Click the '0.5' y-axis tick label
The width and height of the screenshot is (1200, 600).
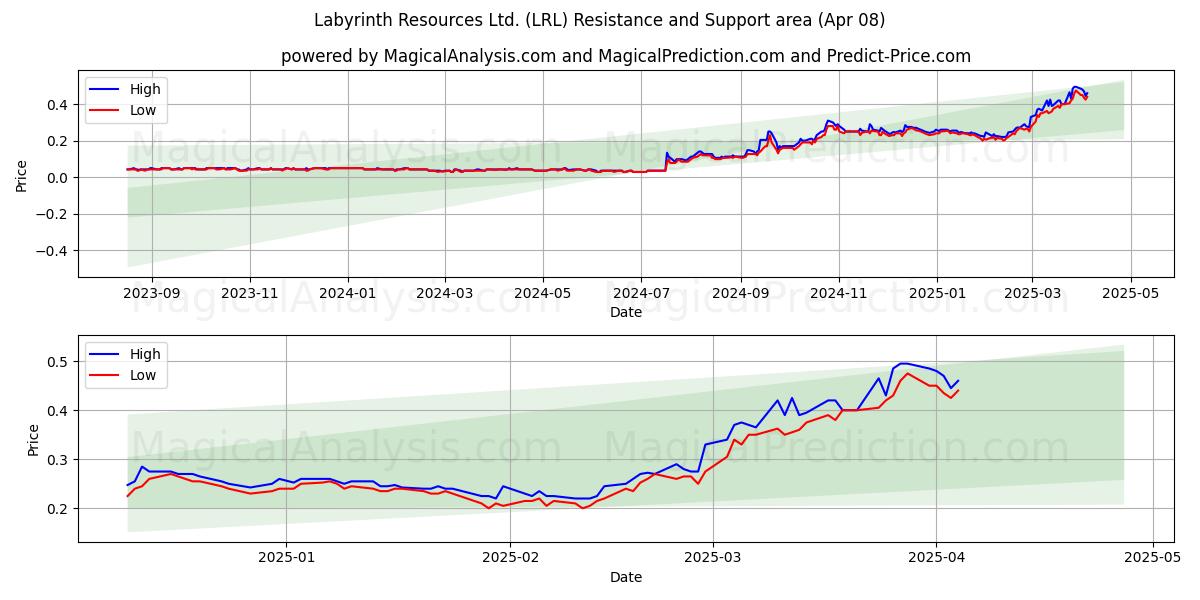[59, 362]
